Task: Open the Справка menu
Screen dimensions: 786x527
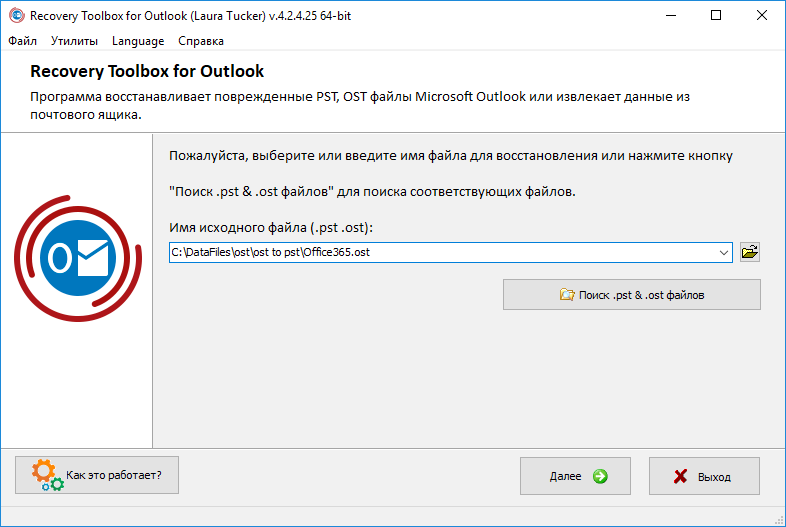Action: click(201, 41)
